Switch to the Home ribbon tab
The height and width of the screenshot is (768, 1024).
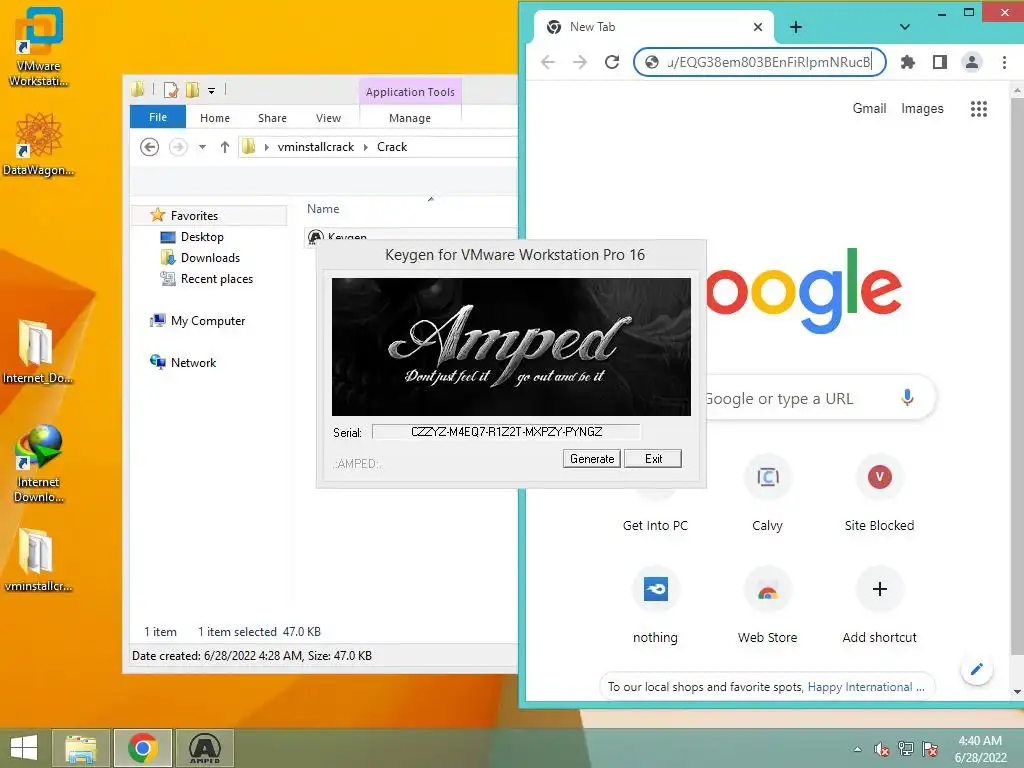point(215,118)
